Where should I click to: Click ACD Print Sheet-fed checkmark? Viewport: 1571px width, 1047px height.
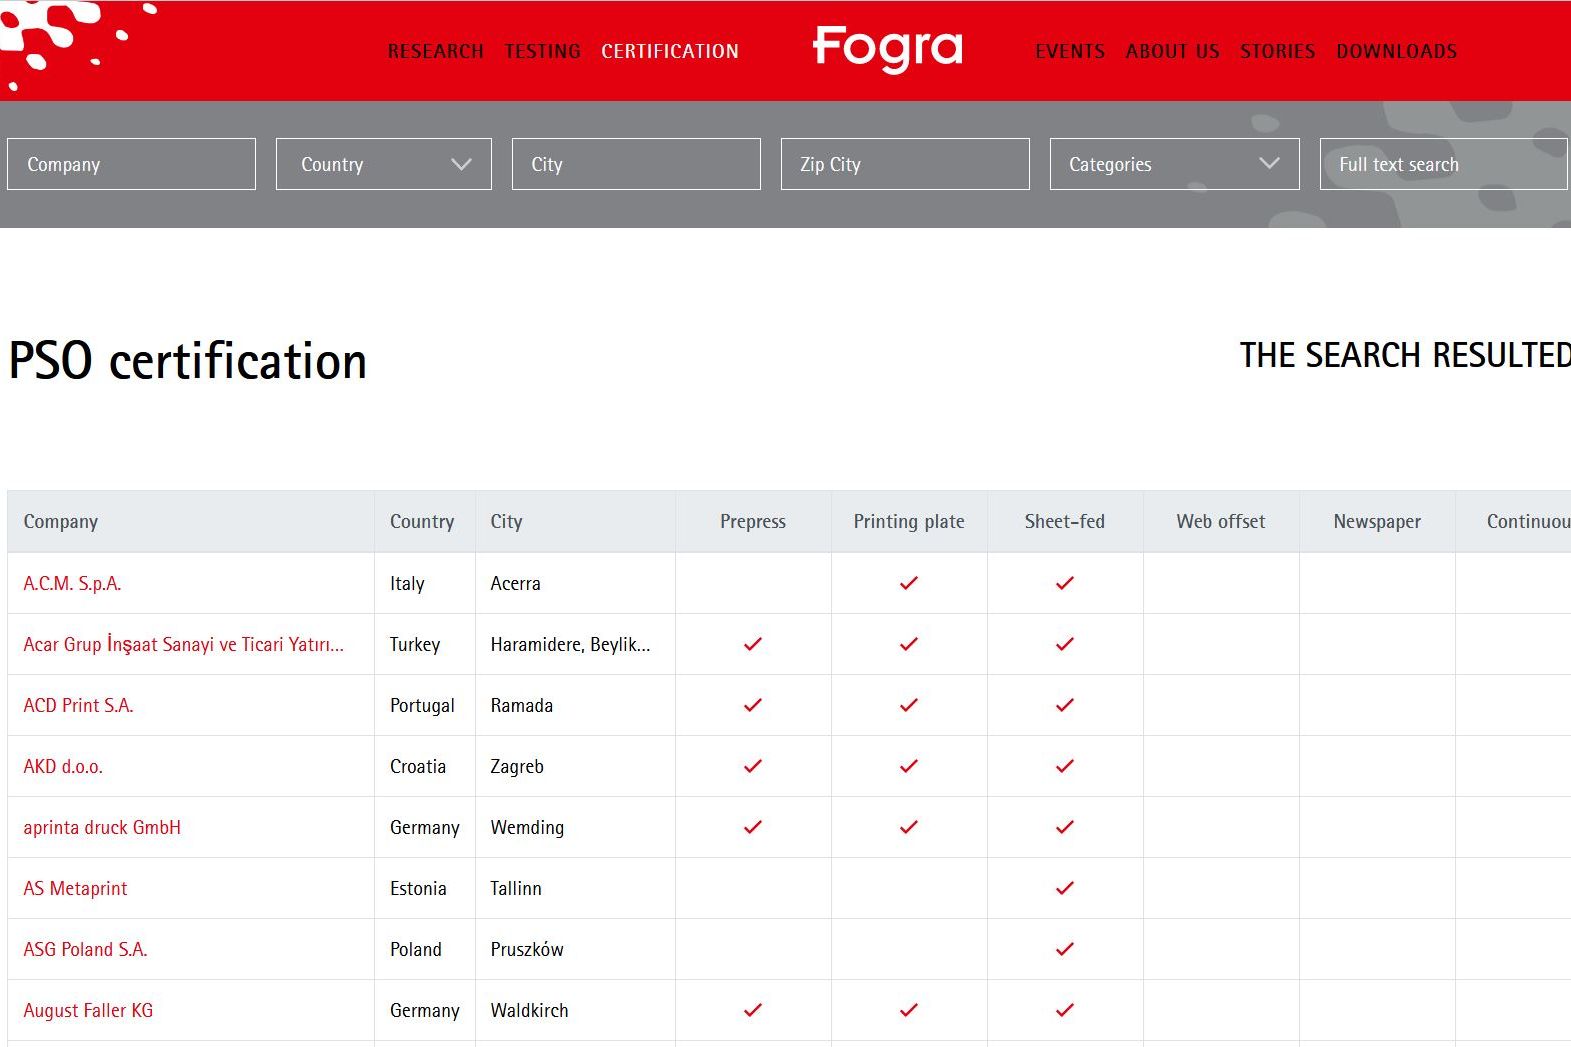point(1065,705)
